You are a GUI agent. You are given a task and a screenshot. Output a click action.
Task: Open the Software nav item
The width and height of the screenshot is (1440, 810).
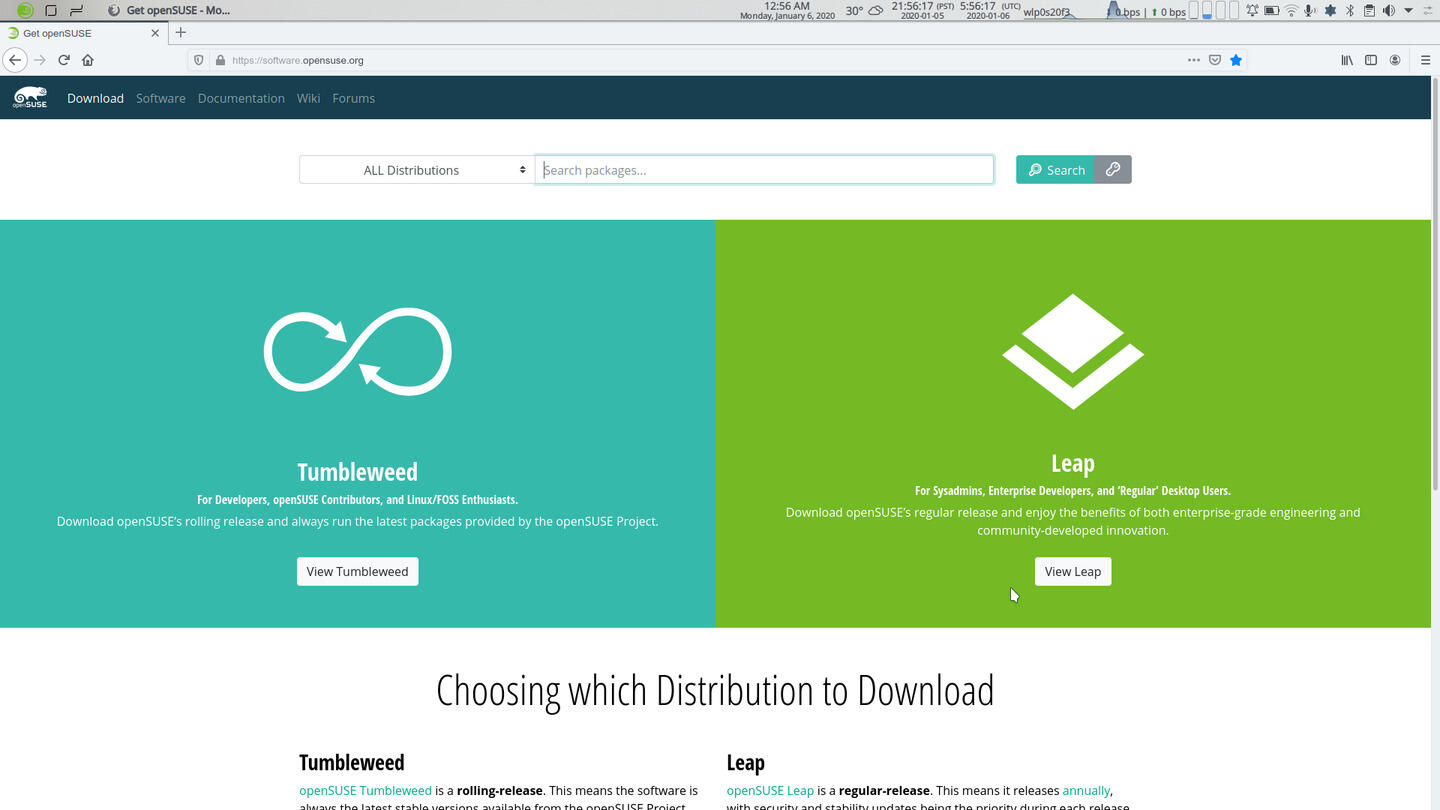point(161,98)
